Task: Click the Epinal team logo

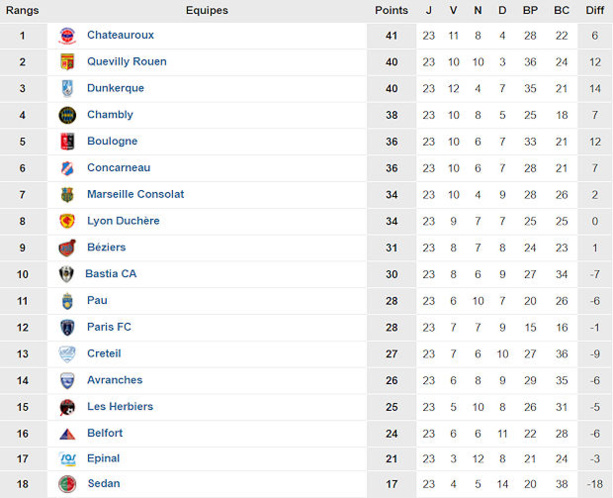Action: 67,459
